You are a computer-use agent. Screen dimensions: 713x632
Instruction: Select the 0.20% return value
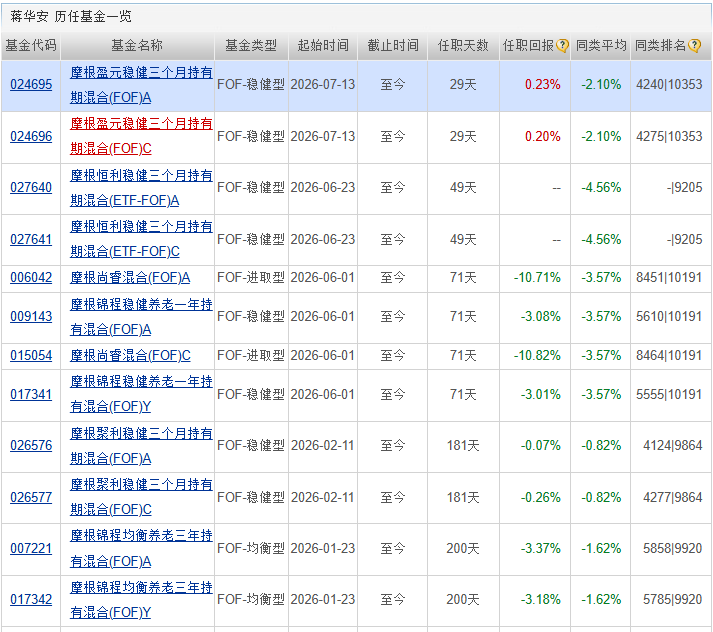[542, 136]
